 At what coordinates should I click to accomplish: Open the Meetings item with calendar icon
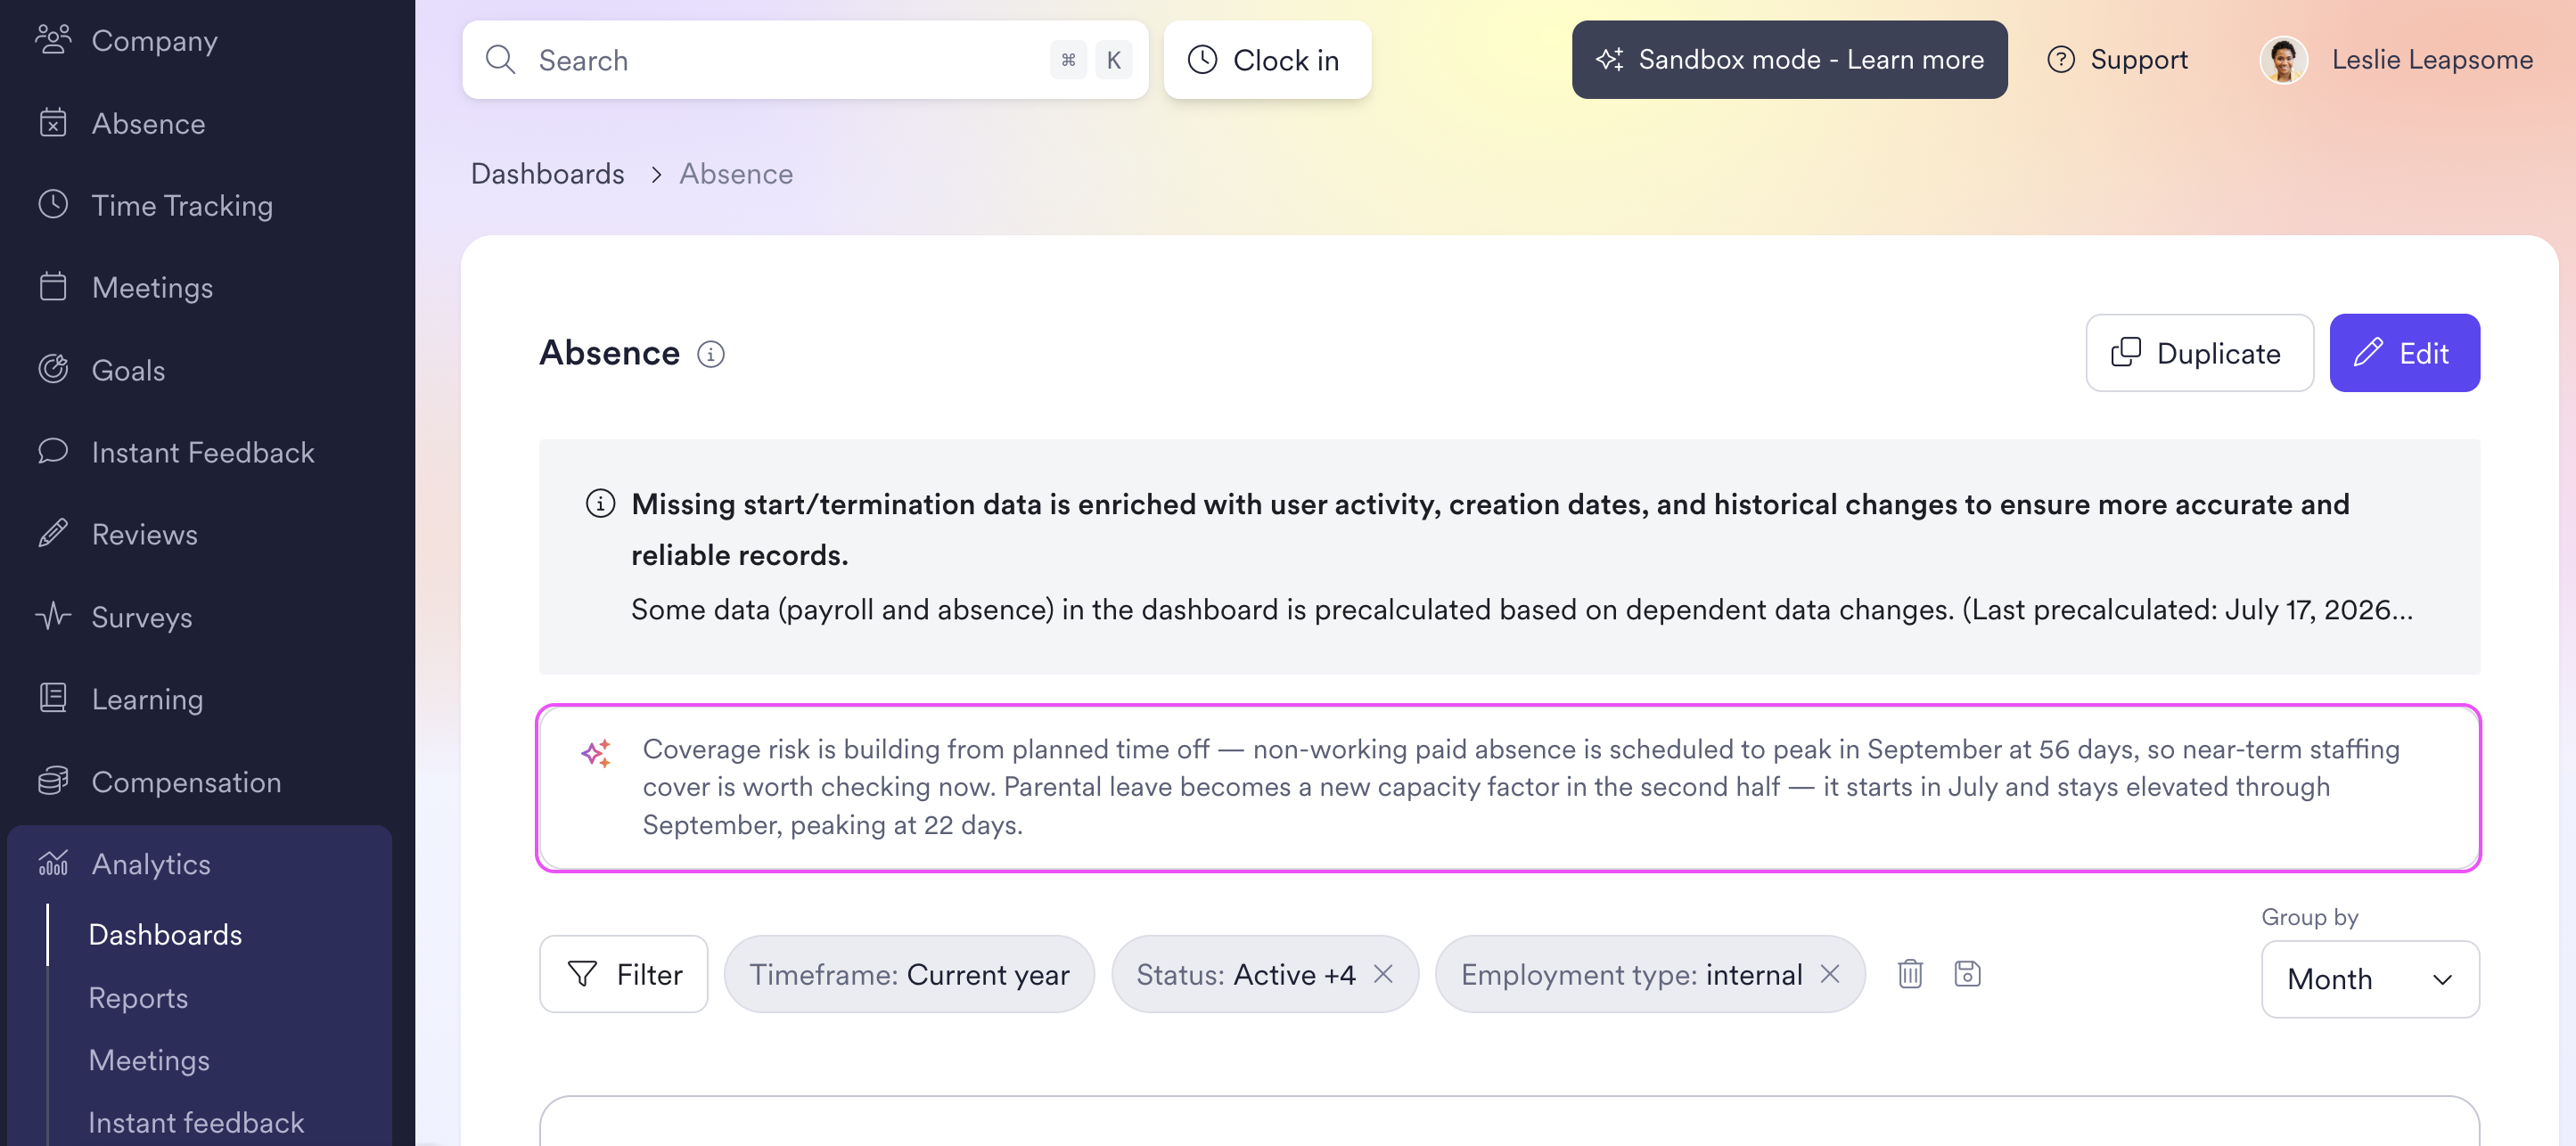tap(152, 288)
